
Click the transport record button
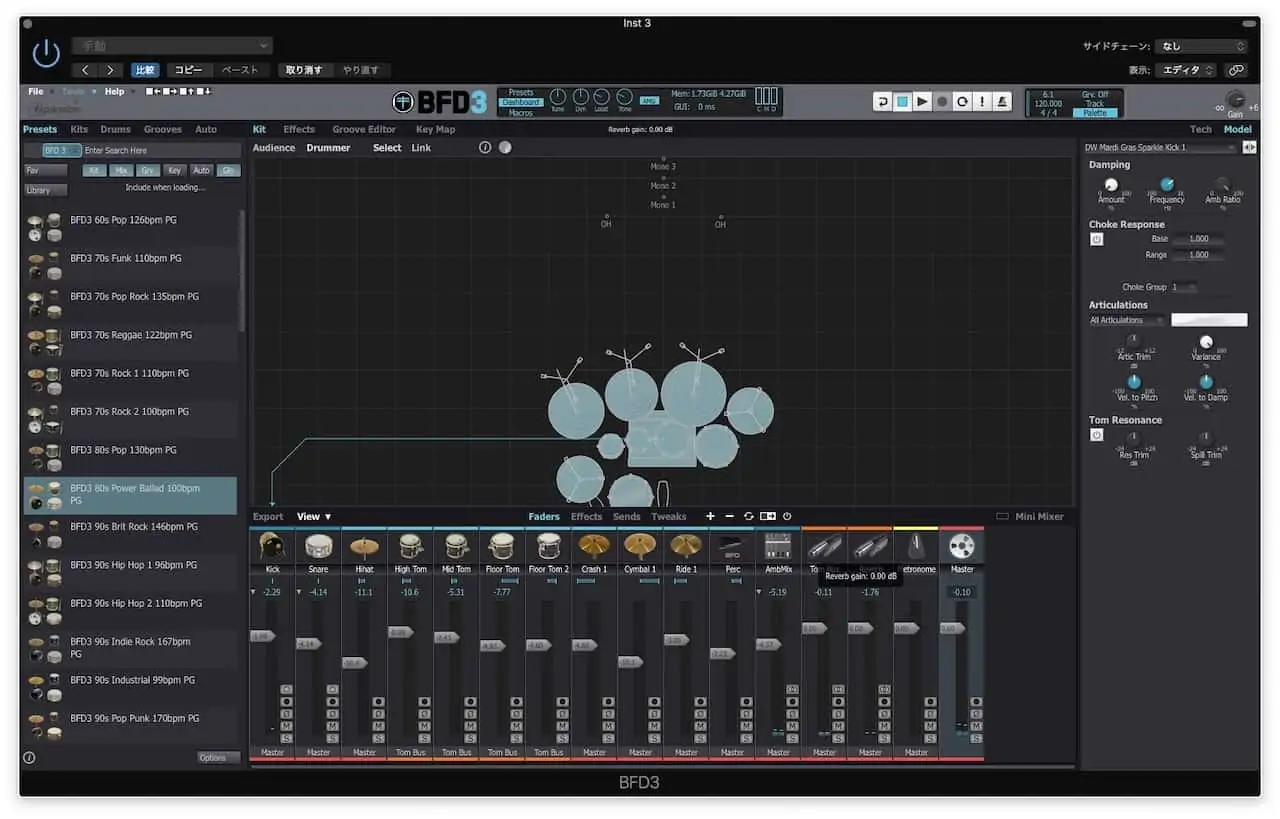(942, 101)
